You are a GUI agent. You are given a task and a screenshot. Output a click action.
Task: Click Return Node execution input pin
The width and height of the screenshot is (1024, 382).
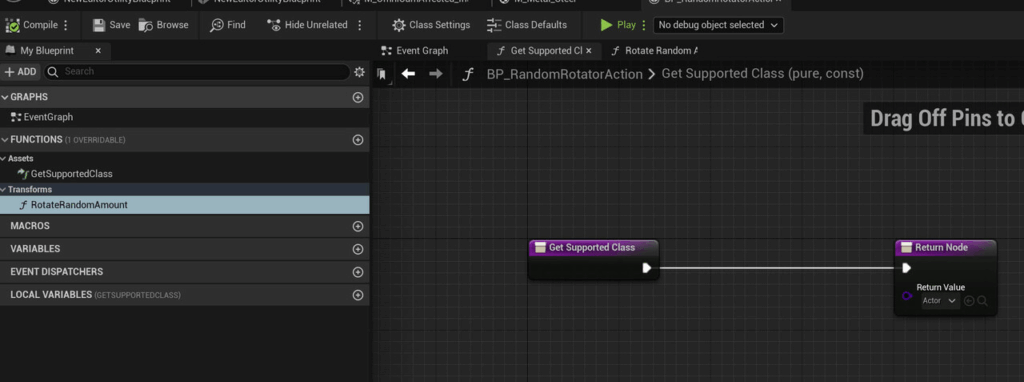point(906,268)
